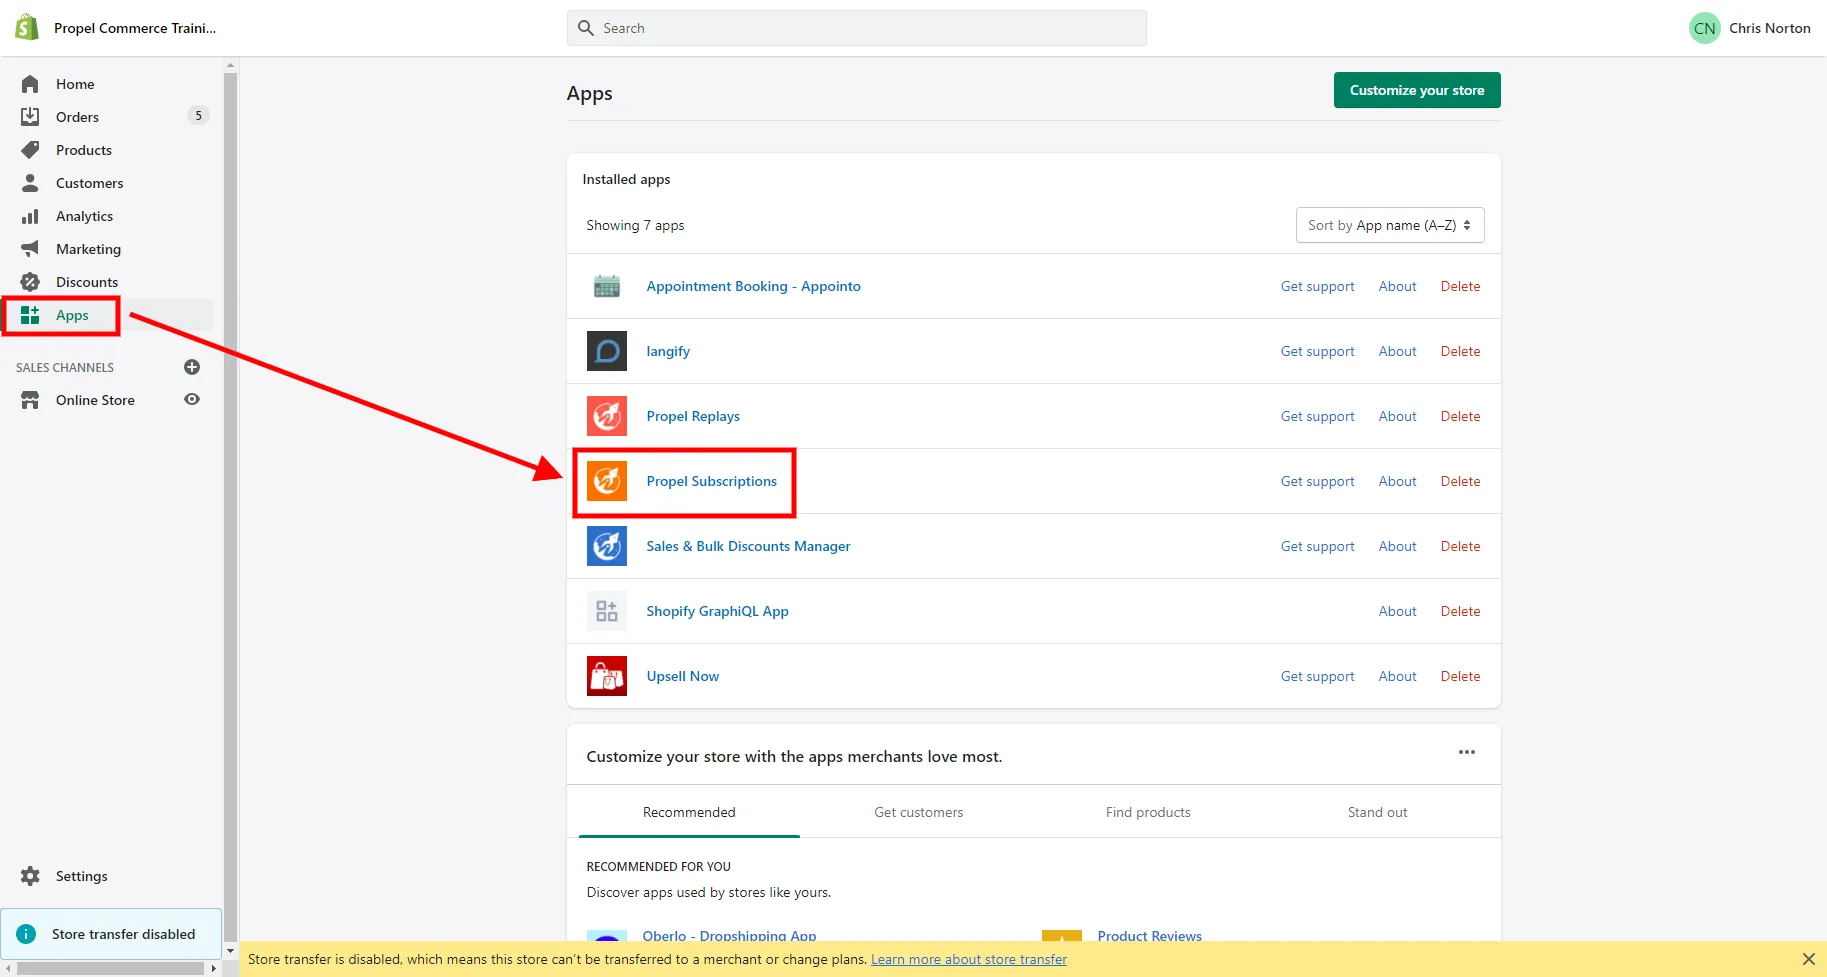1827x977 pixels.
Task: Click the Upsell Now shopping bags icon
Action: point(607,676)
